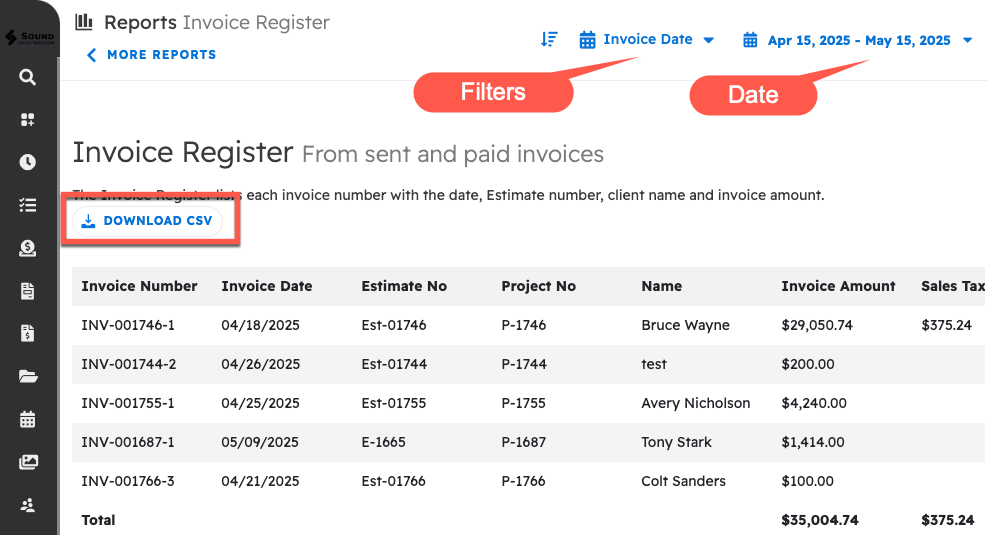
Task: Click the Invoice Number column header
Action: (x=139, y=286)
